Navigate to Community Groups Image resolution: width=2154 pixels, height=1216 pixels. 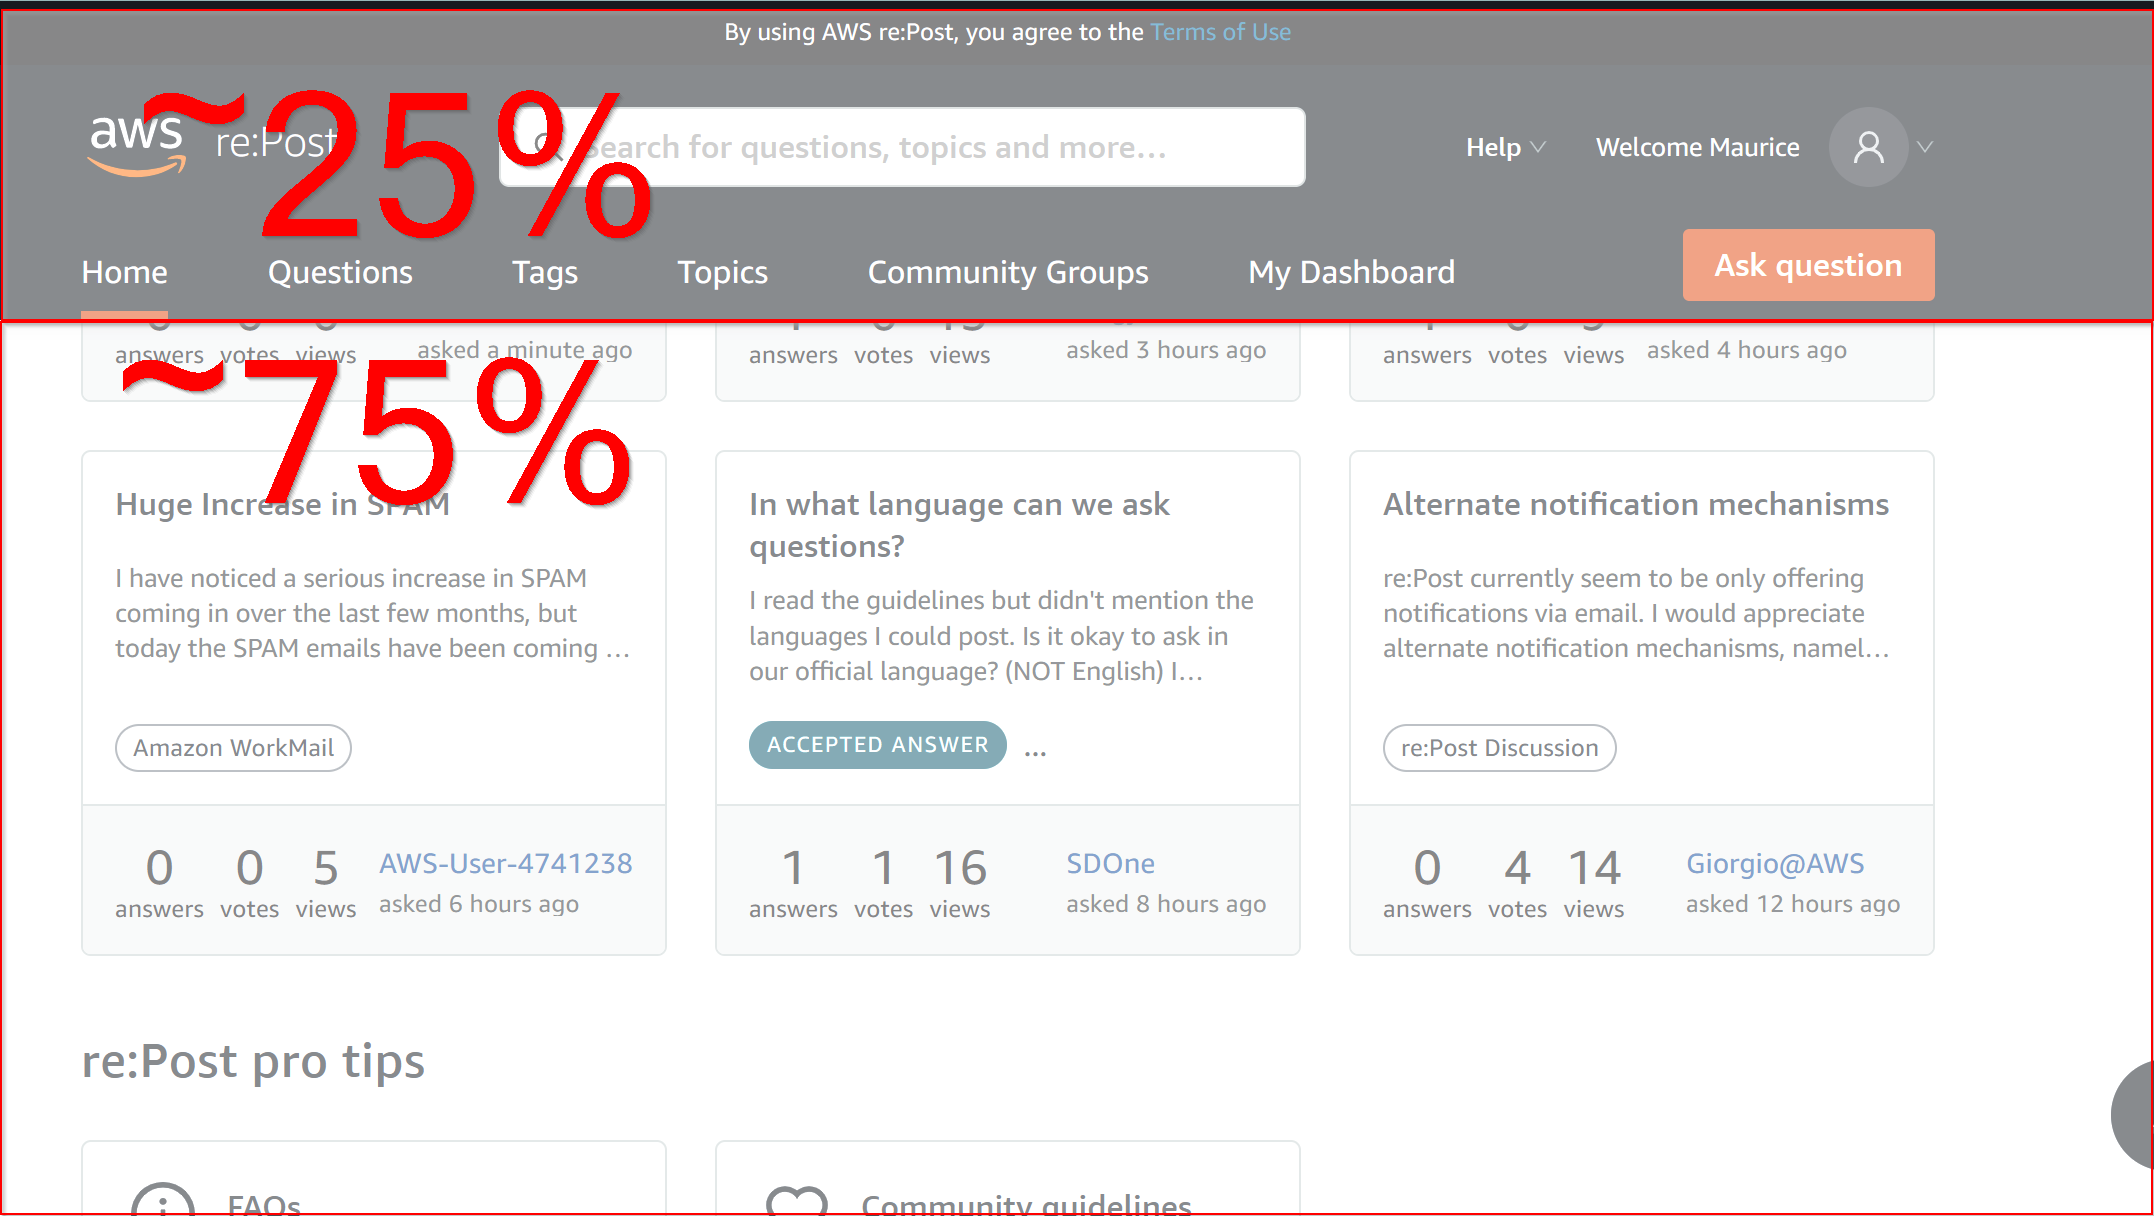(x=1008, y=272)
